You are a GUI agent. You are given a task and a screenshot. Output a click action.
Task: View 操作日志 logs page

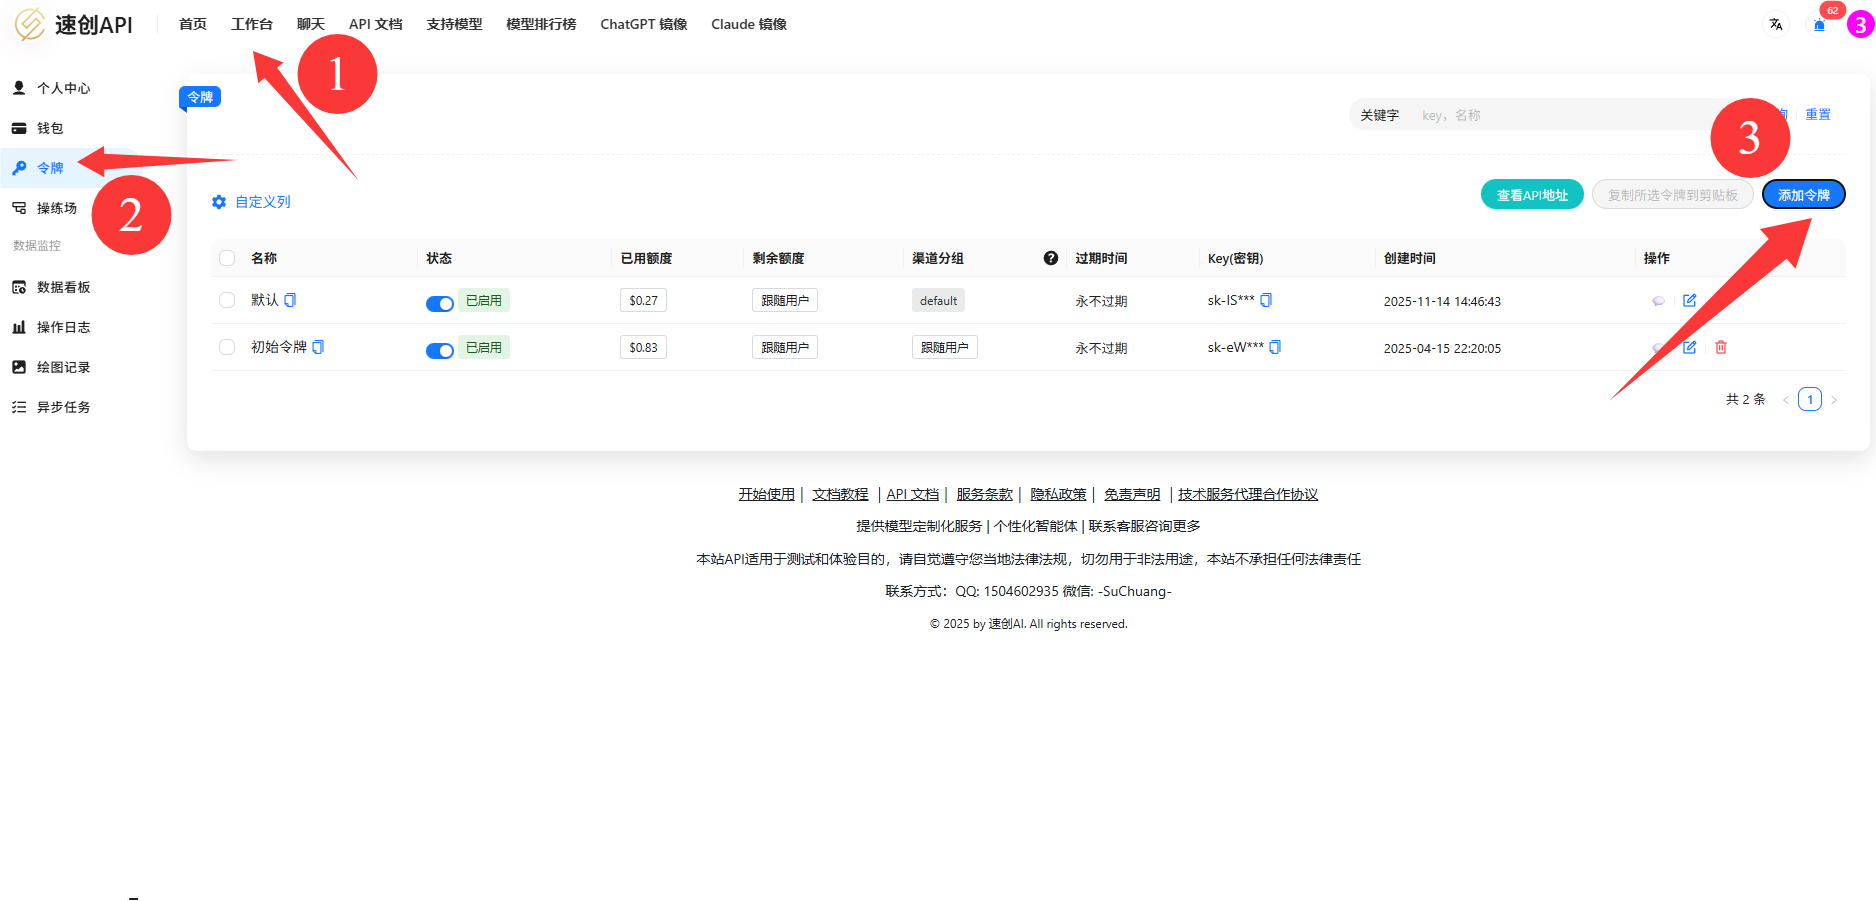coord(62,327)
